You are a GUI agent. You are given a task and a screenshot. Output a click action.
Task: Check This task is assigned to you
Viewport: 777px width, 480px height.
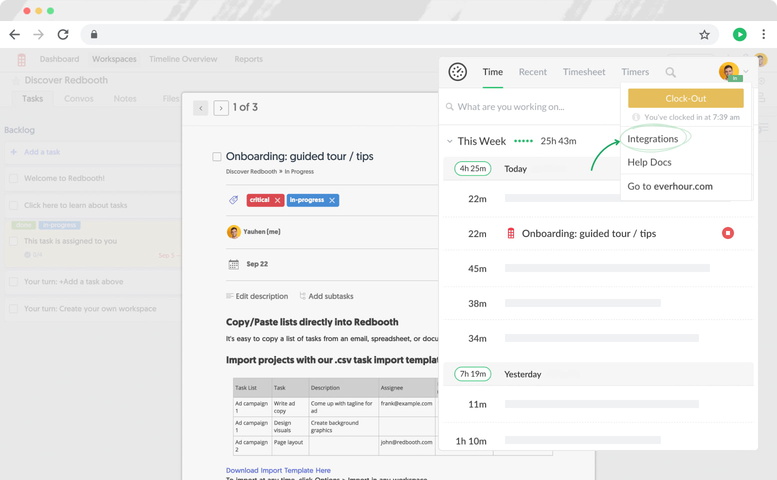pos(13,241)
